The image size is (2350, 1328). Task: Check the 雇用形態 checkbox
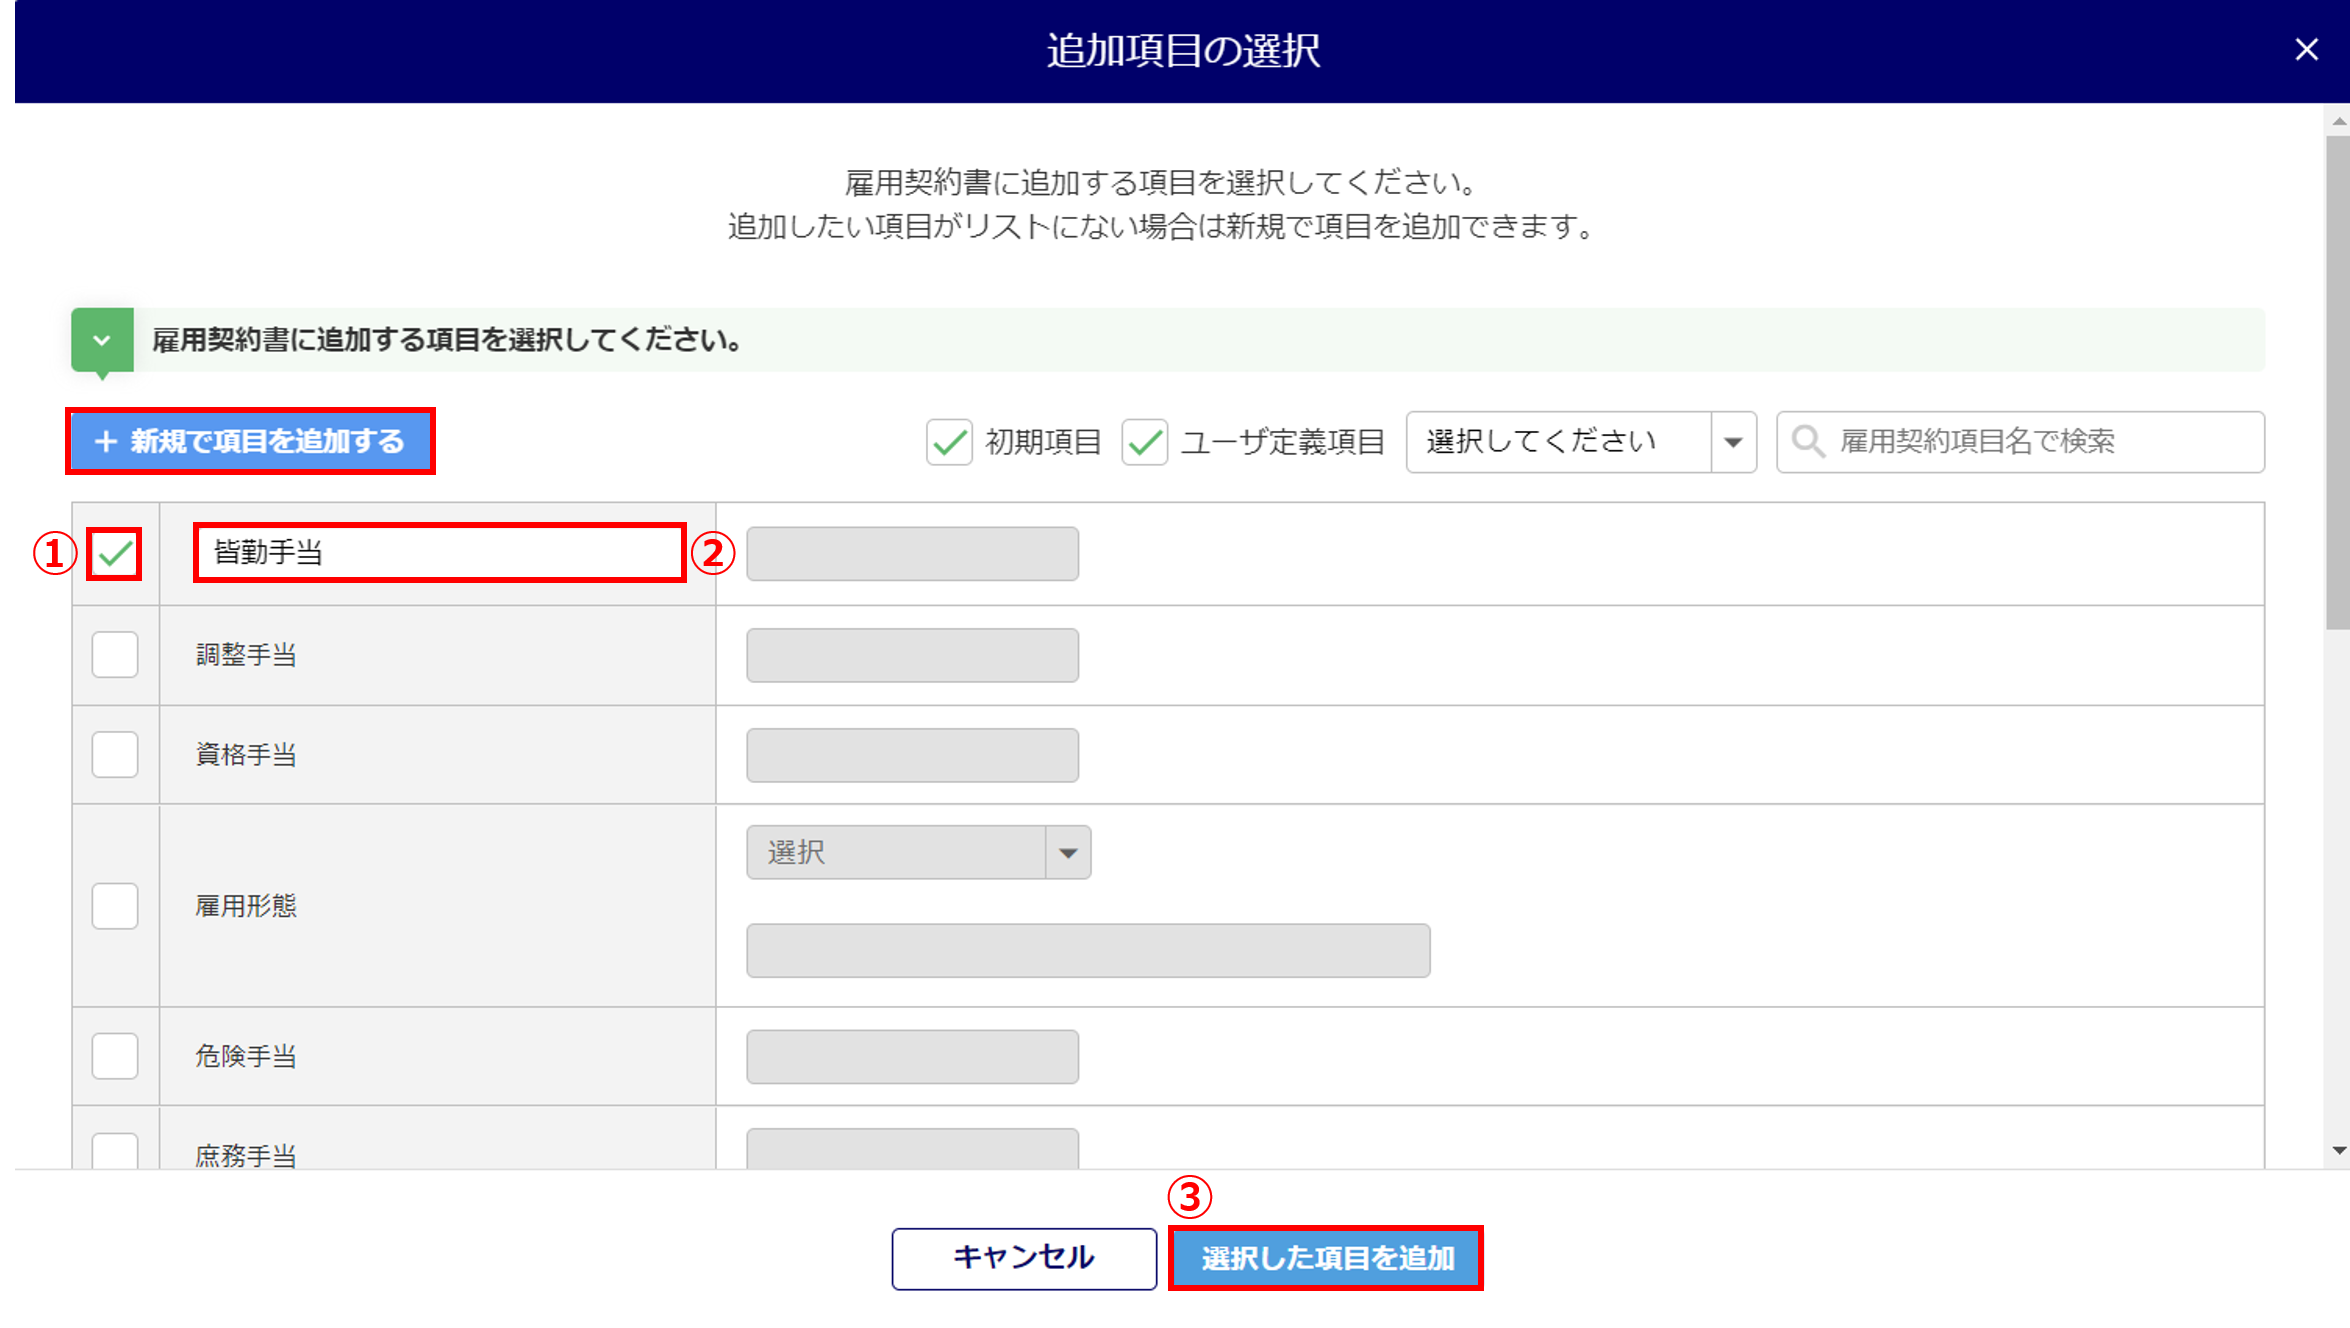point(115,906)
